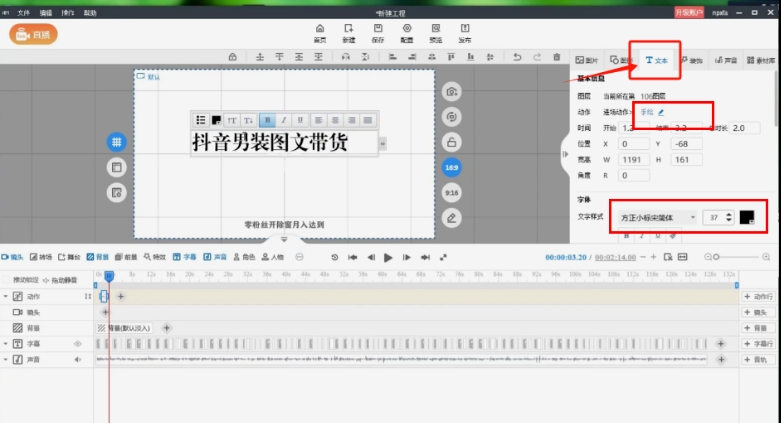Select the 16:9 aspect ratio
Viewport: 781px width, 423px height.
[452, 167]
